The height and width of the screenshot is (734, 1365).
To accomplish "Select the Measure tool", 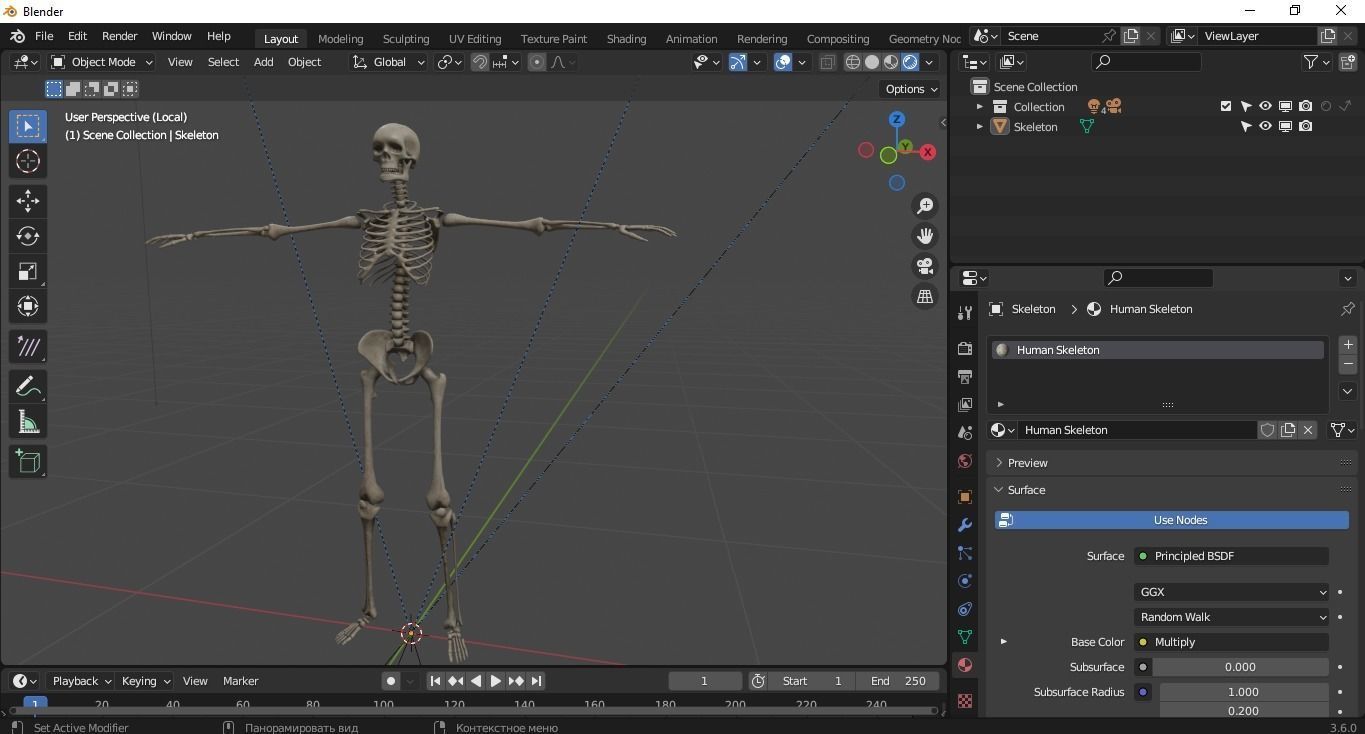I will pyautogui.click(x=28, y=422).
